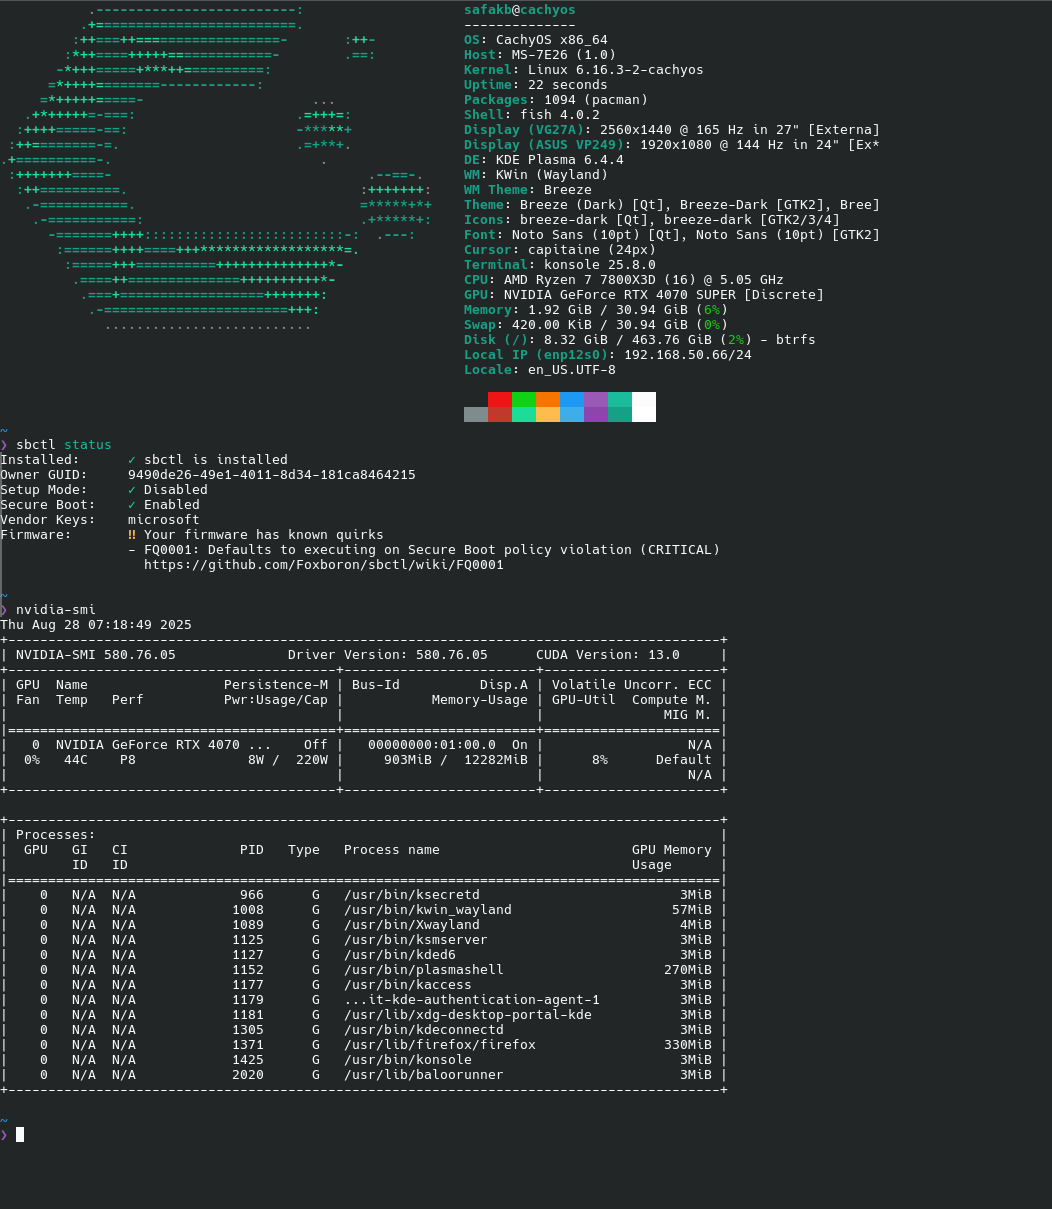The width and height of the screenshot is (1052, 1209).
Task: Click the 'Swap: 420.00 KiB' line
Action: (x=596, y=325)
